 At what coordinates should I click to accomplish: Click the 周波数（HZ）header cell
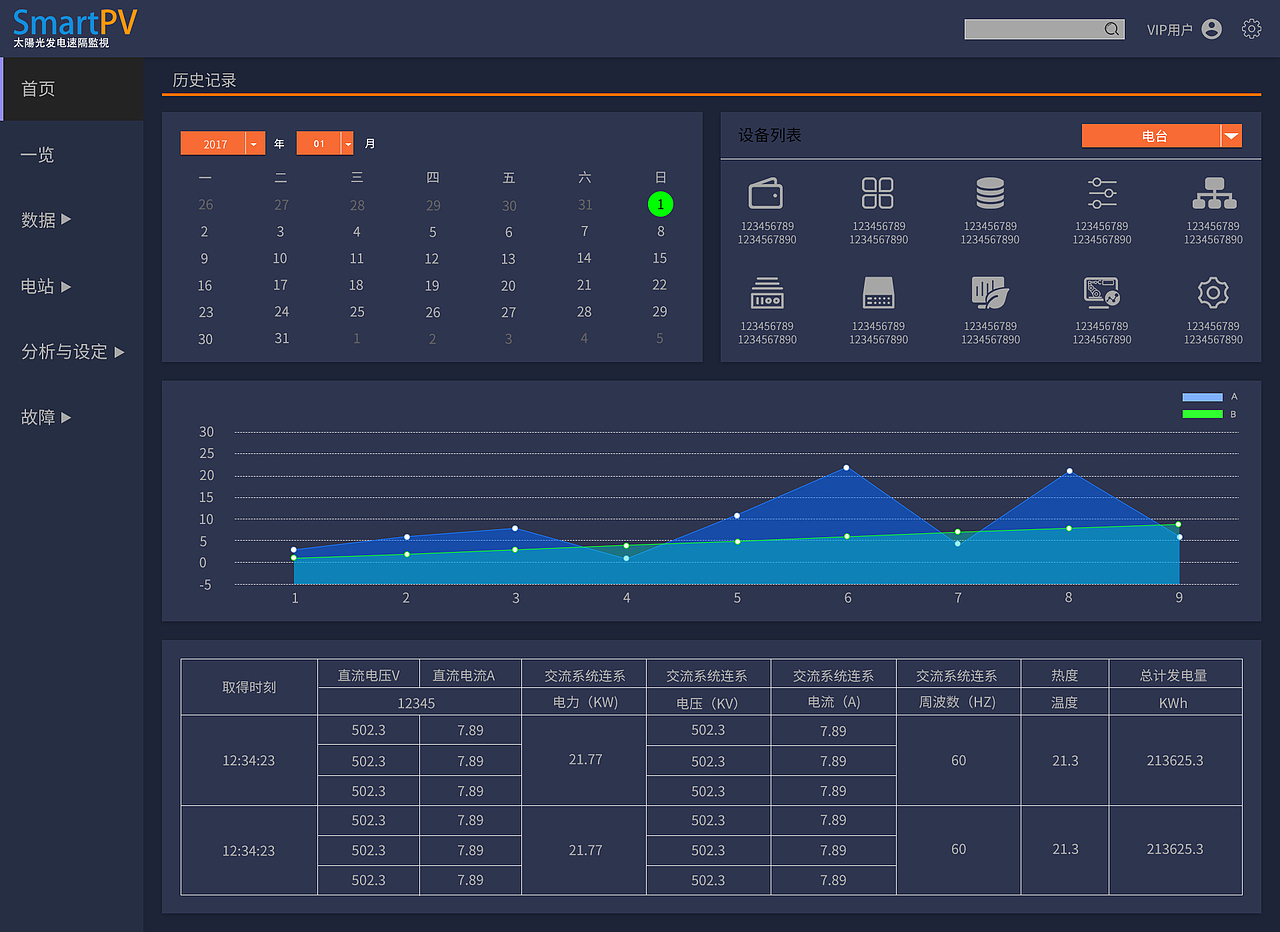(x=958, y=702)
